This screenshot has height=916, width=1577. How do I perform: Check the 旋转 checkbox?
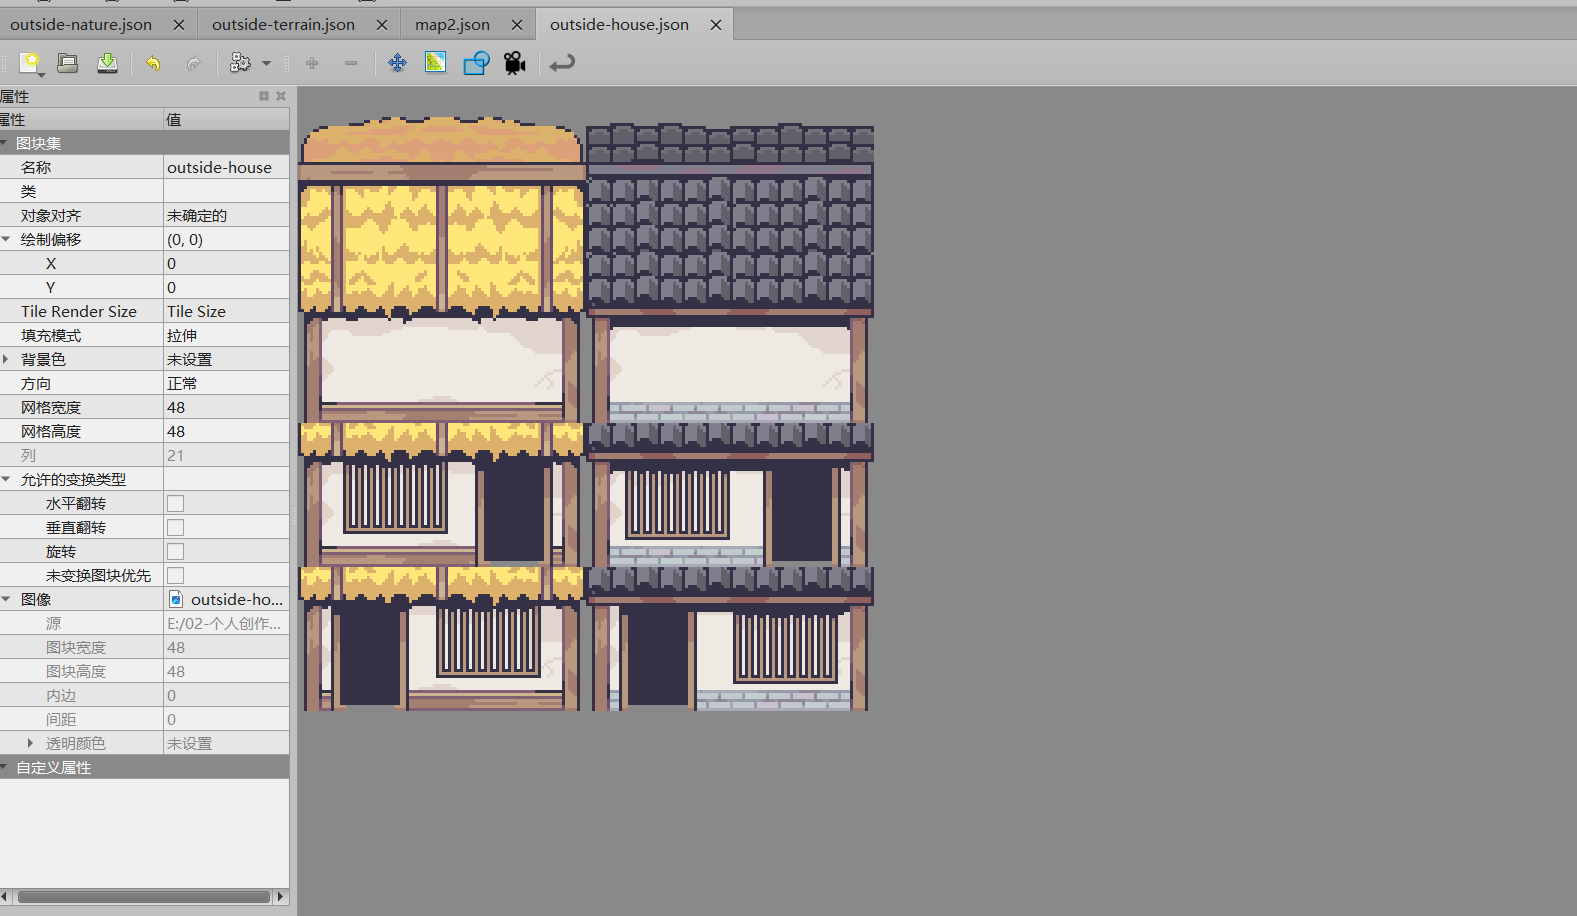(x=176, y=552)
